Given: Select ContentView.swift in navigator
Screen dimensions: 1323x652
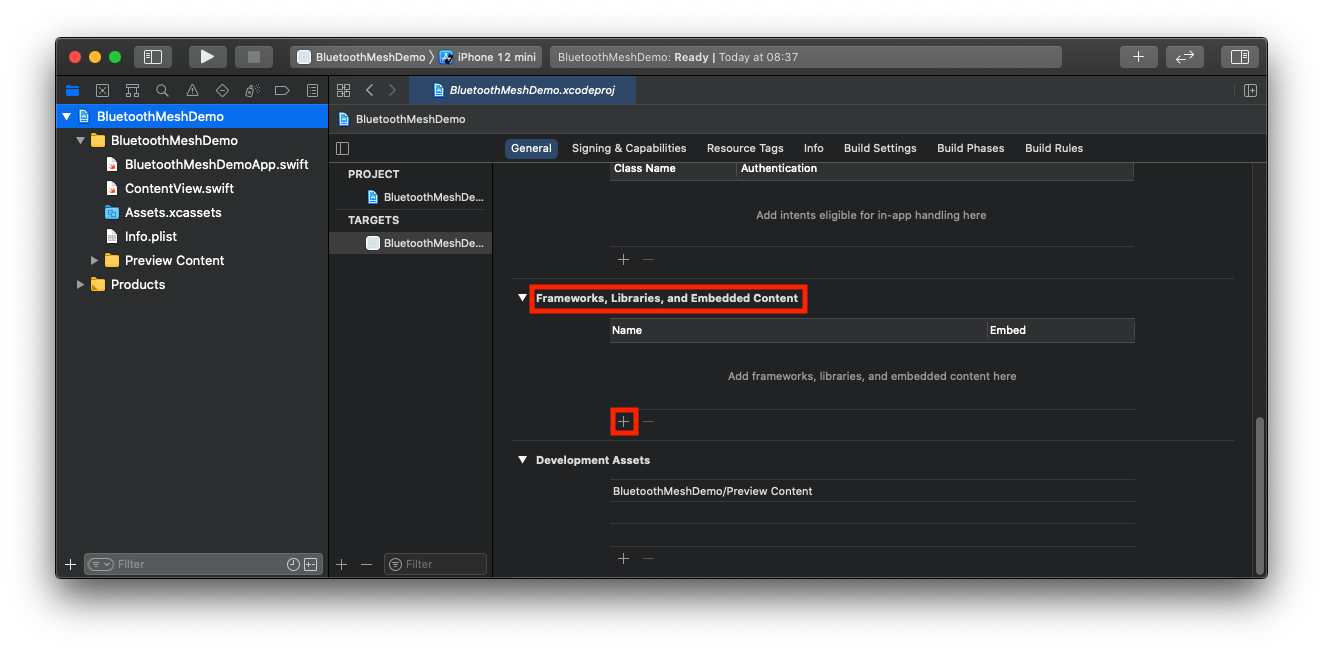Looking at the screenshot, I should [179, 189].
